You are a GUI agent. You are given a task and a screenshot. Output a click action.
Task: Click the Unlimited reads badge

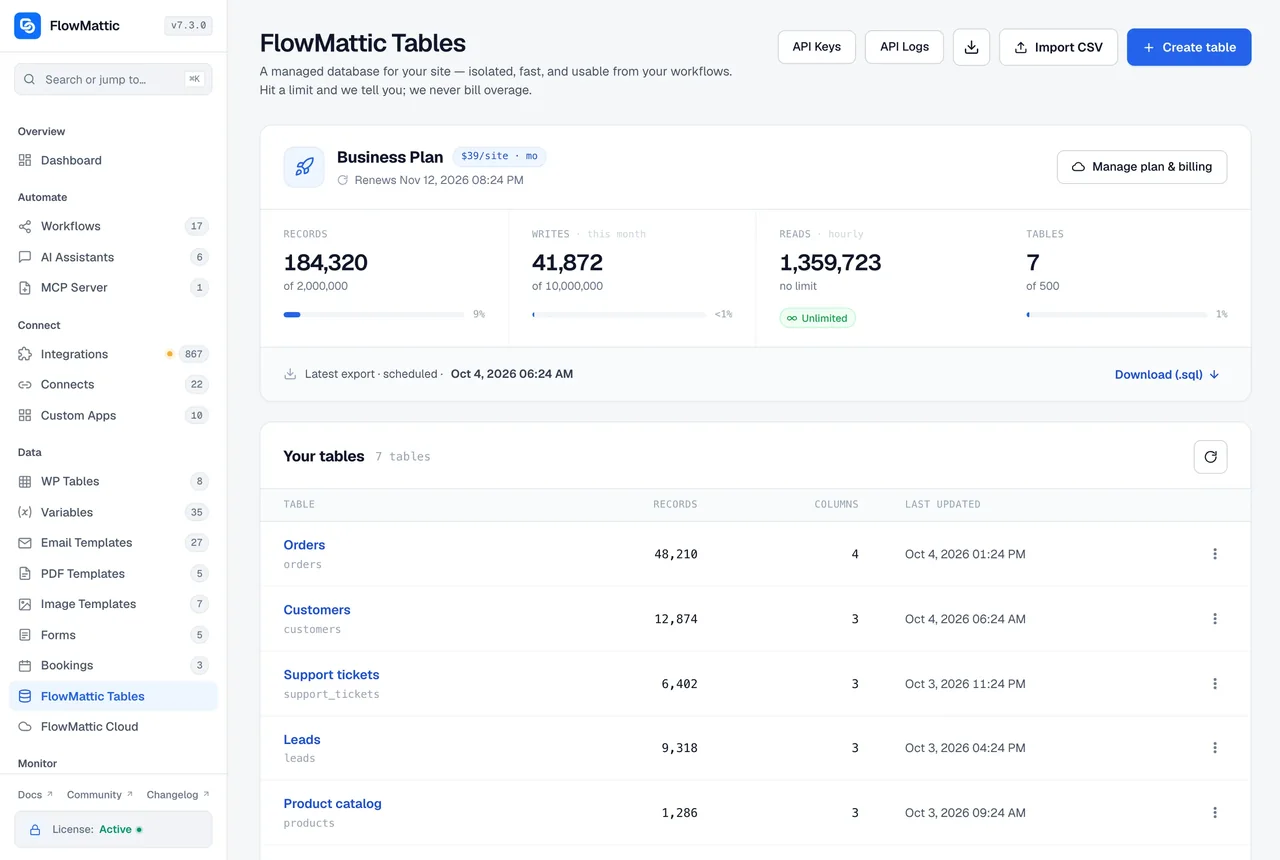[818, 318]
